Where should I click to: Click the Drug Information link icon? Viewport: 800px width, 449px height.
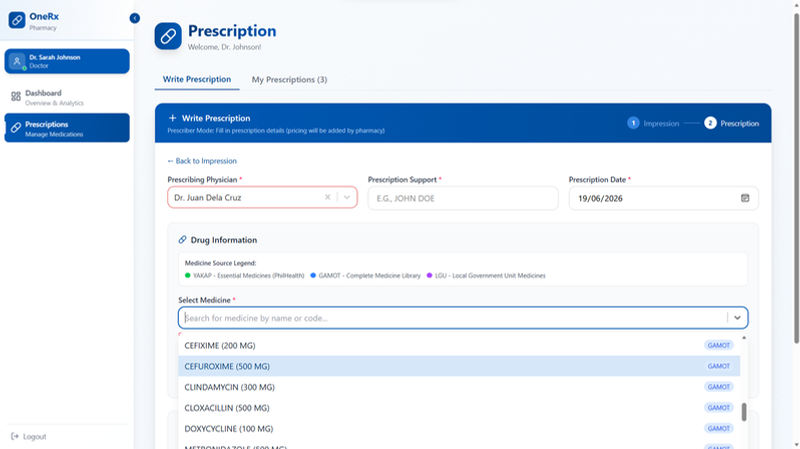[182, 240]
